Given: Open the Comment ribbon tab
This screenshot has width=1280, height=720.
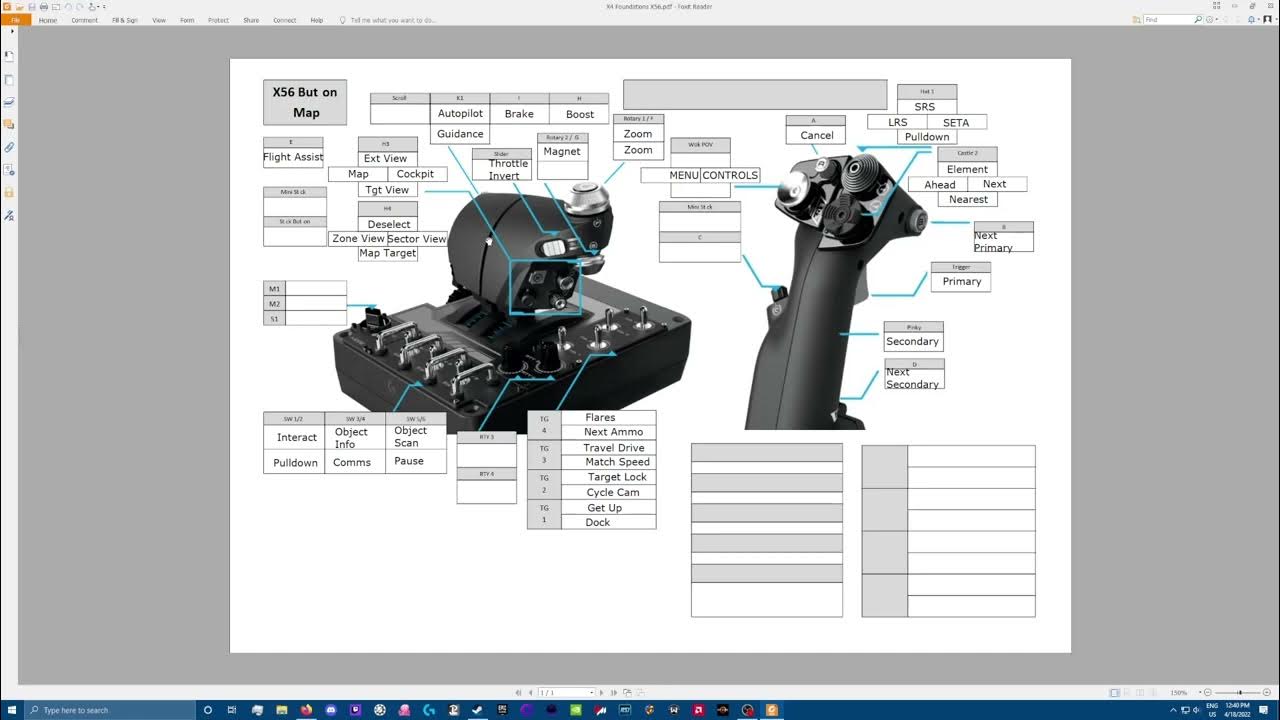Looking at the screenshot, I should (84, 20).
